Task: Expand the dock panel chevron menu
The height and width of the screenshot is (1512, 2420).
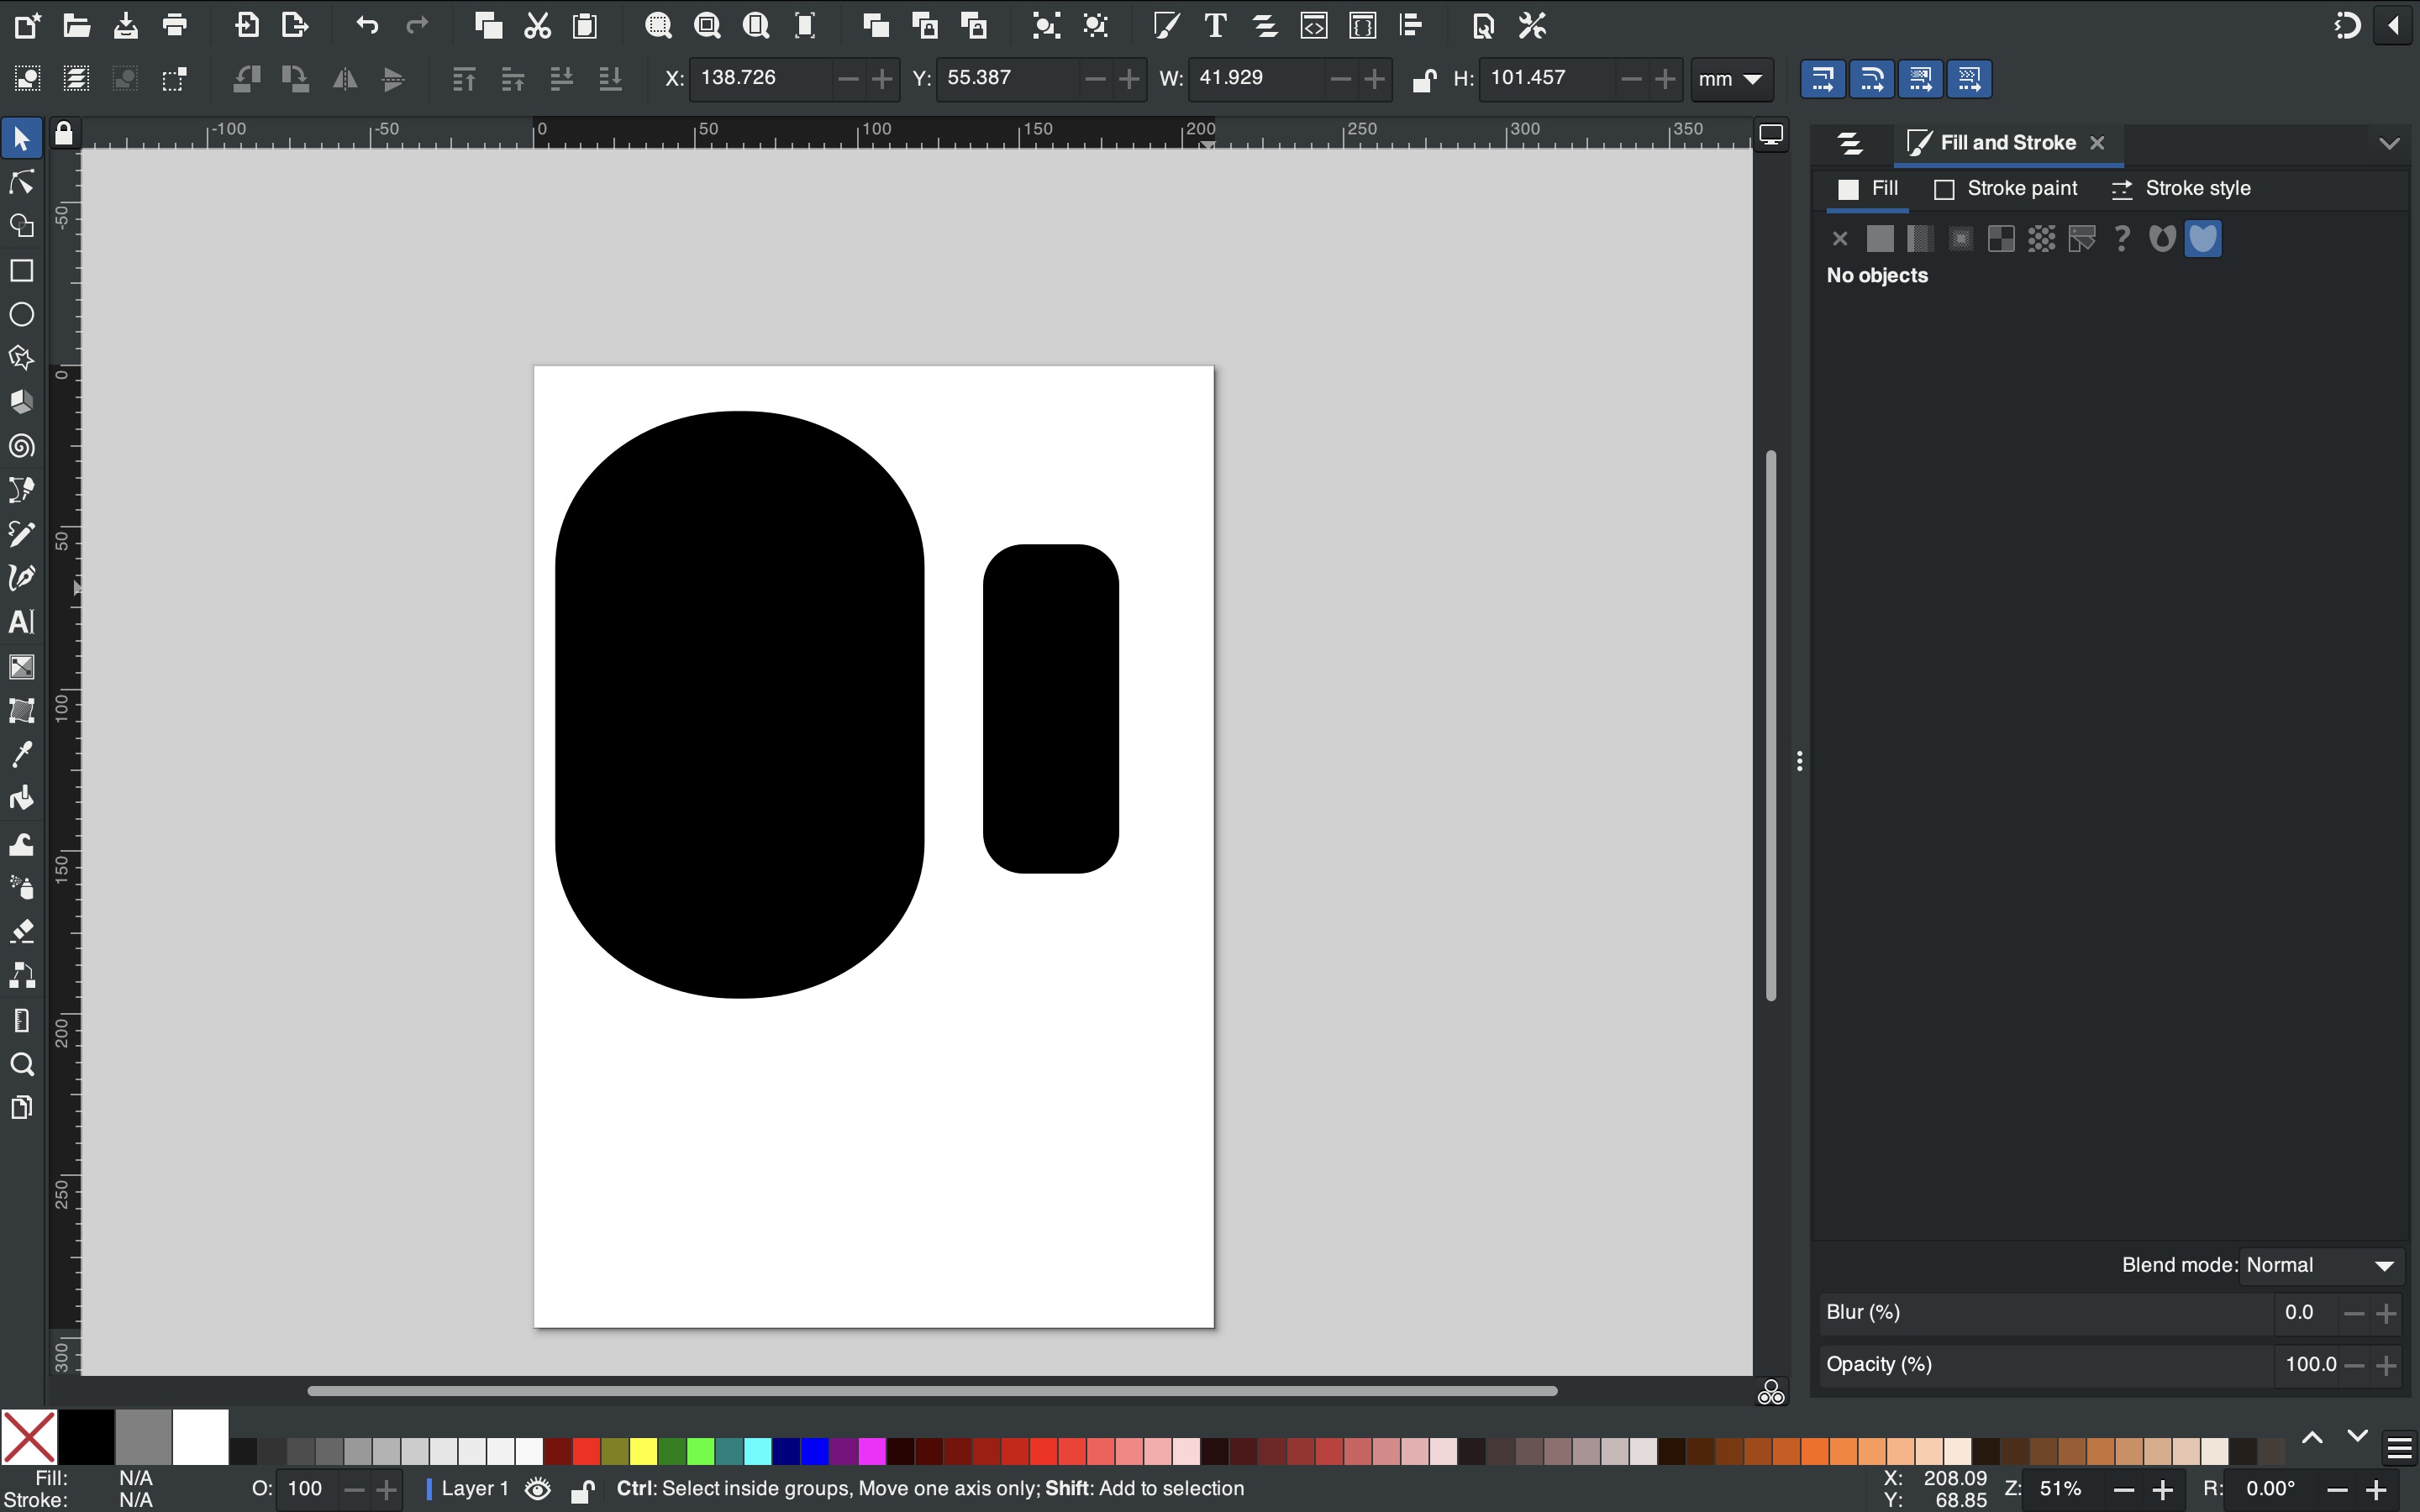Action: [x=2389, y=143]
